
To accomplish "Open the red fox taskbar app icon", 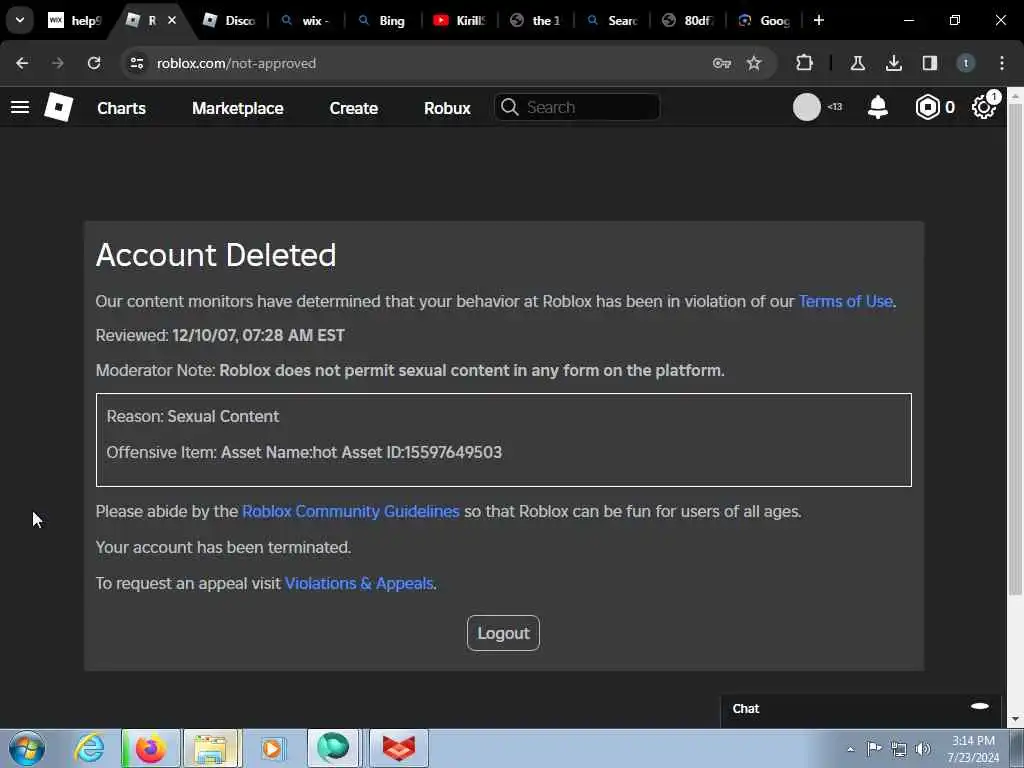I will 398,748.
